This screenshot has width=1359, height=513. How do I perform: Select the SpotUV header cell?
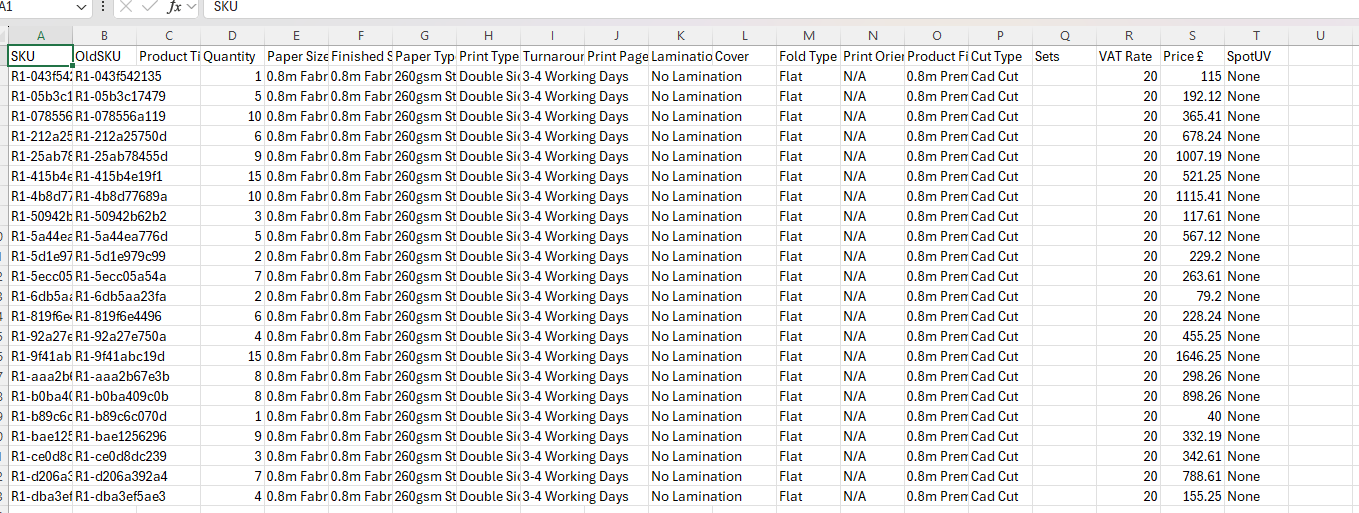coord(1256,56)
